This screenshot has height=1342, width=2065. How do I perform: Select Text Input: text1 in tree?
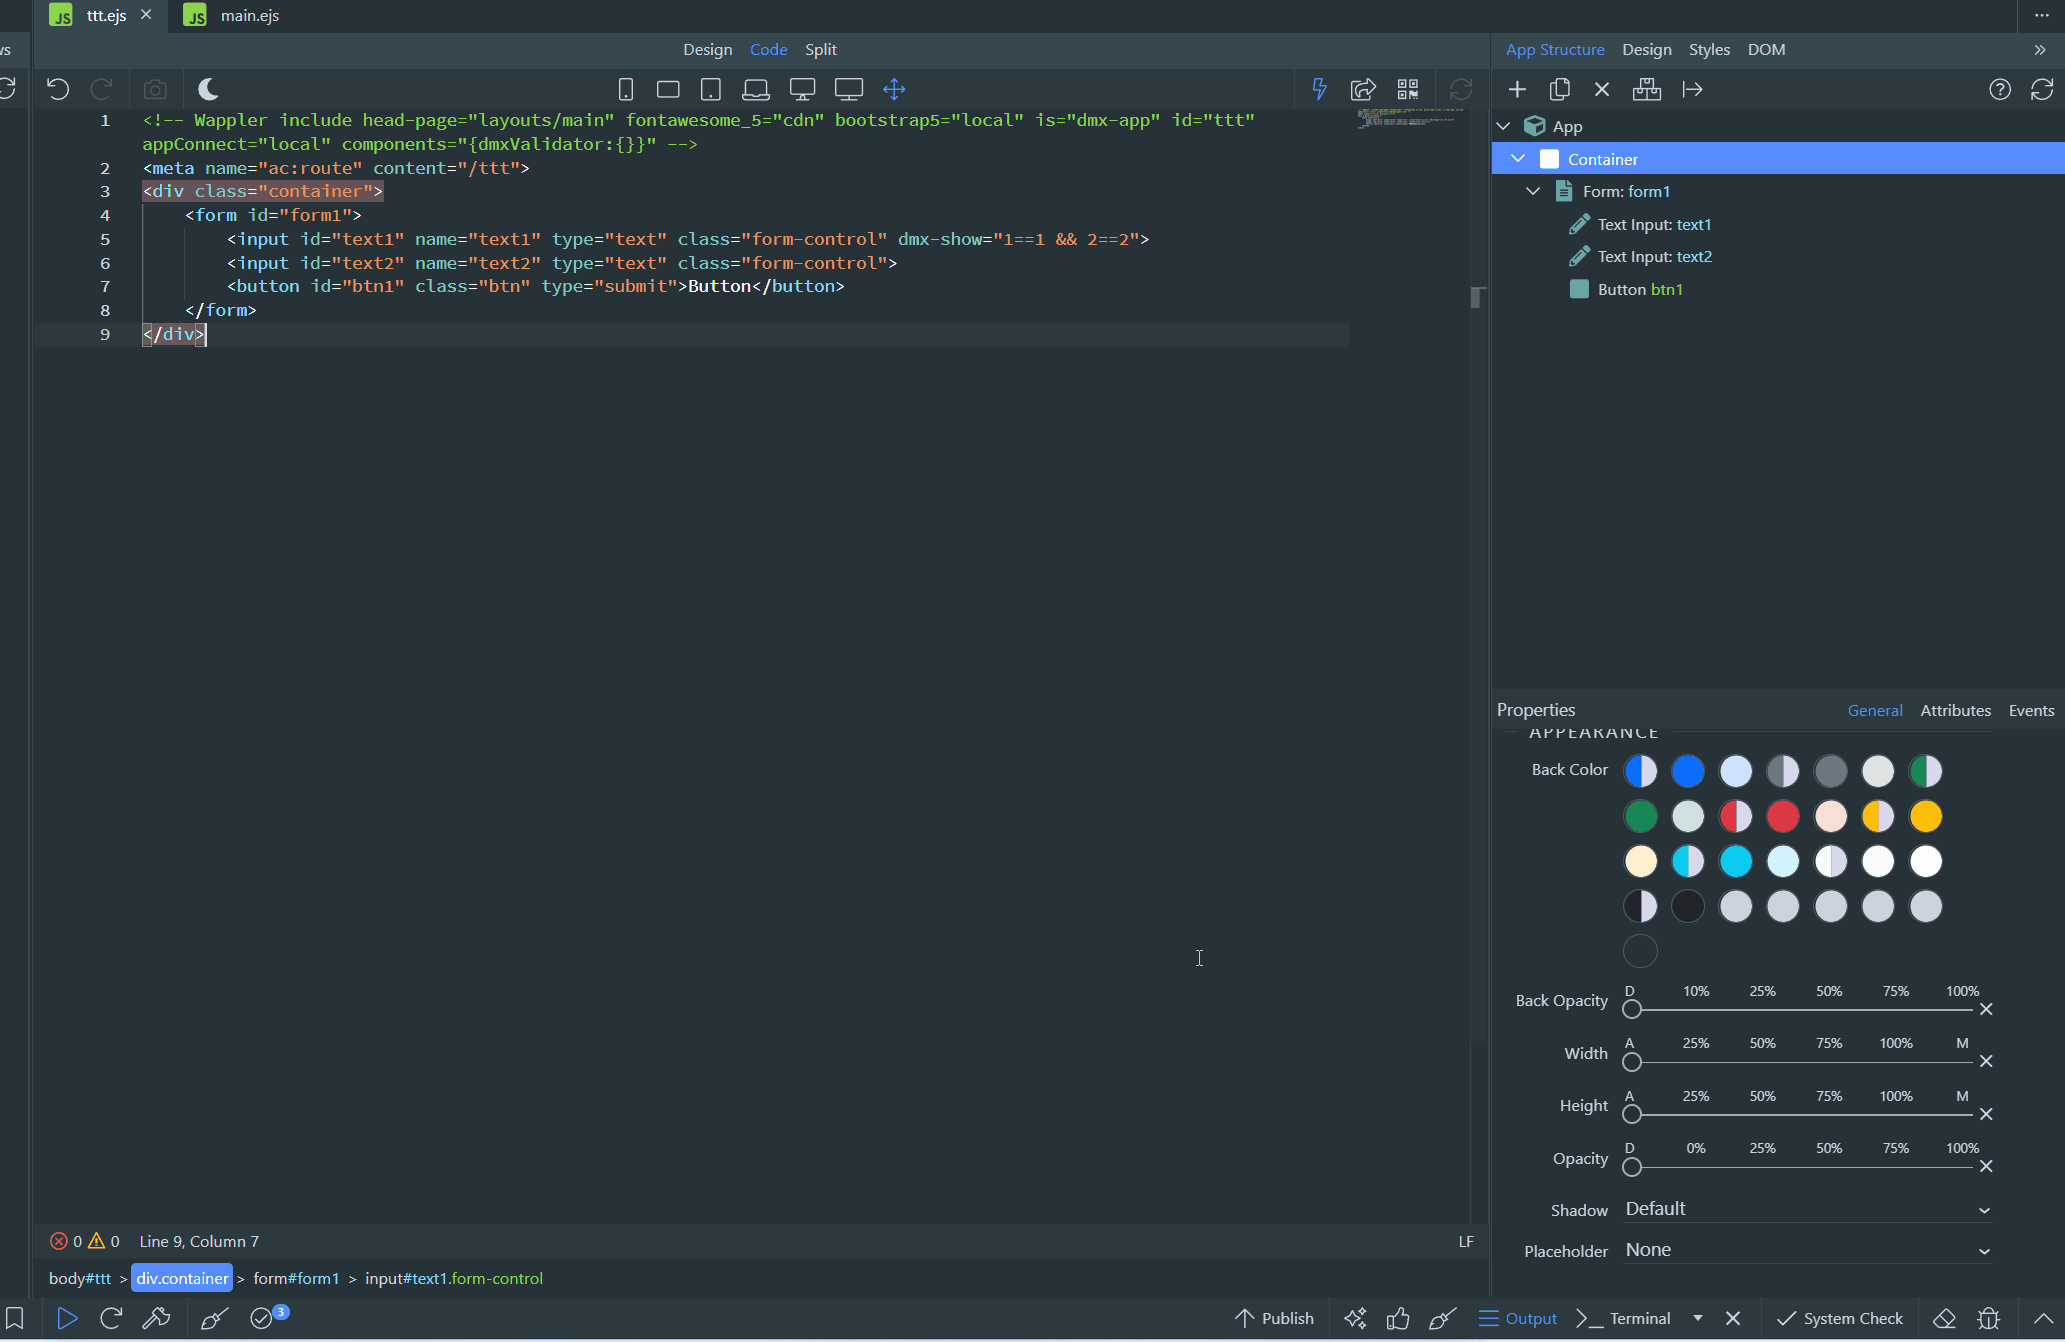pyautogui.click(x=1654, y=224)
